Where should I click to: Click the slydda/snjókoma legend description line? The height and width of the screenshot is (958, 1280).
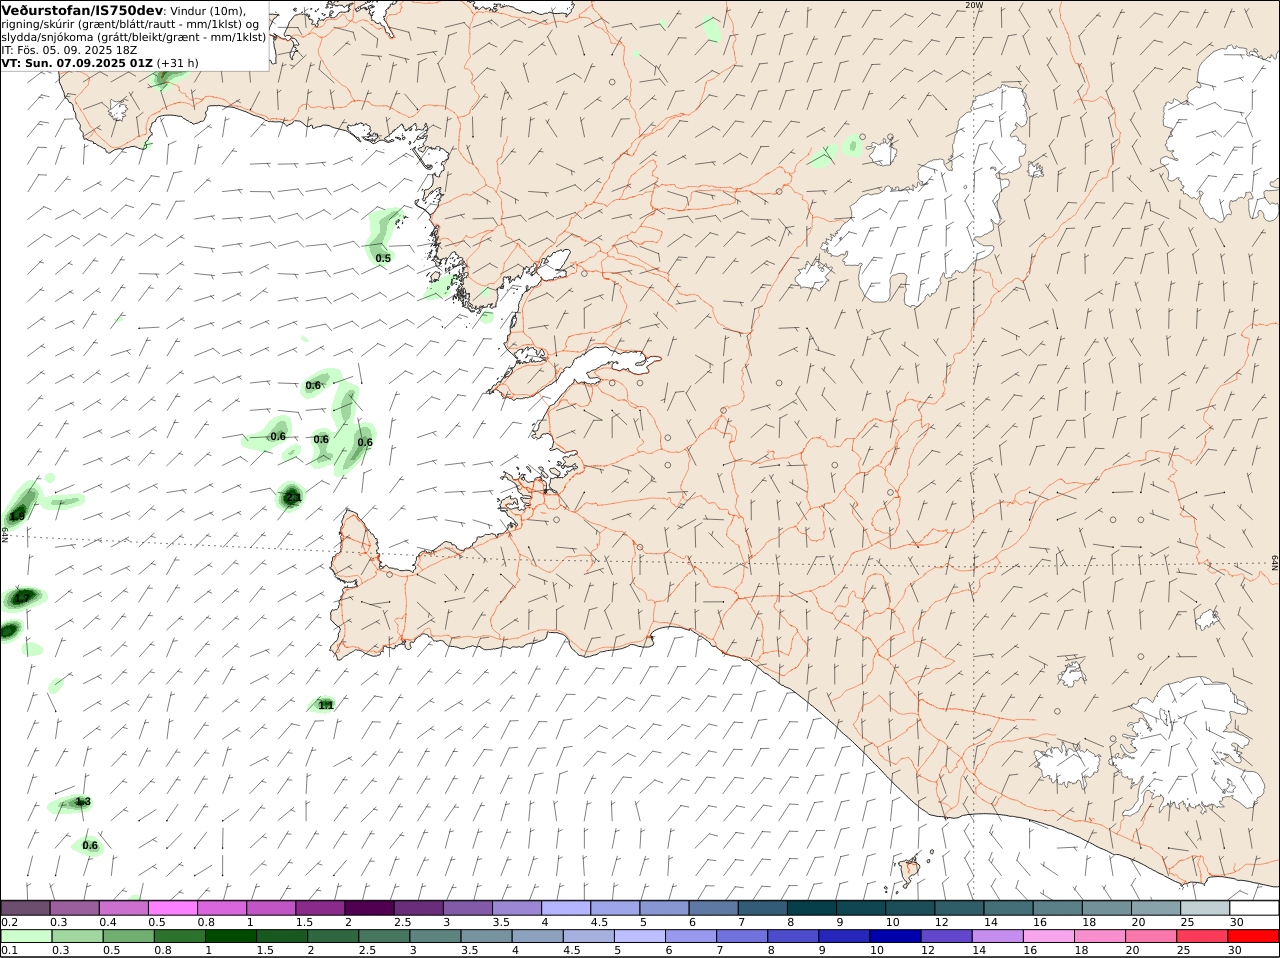[x=134, y=37]
